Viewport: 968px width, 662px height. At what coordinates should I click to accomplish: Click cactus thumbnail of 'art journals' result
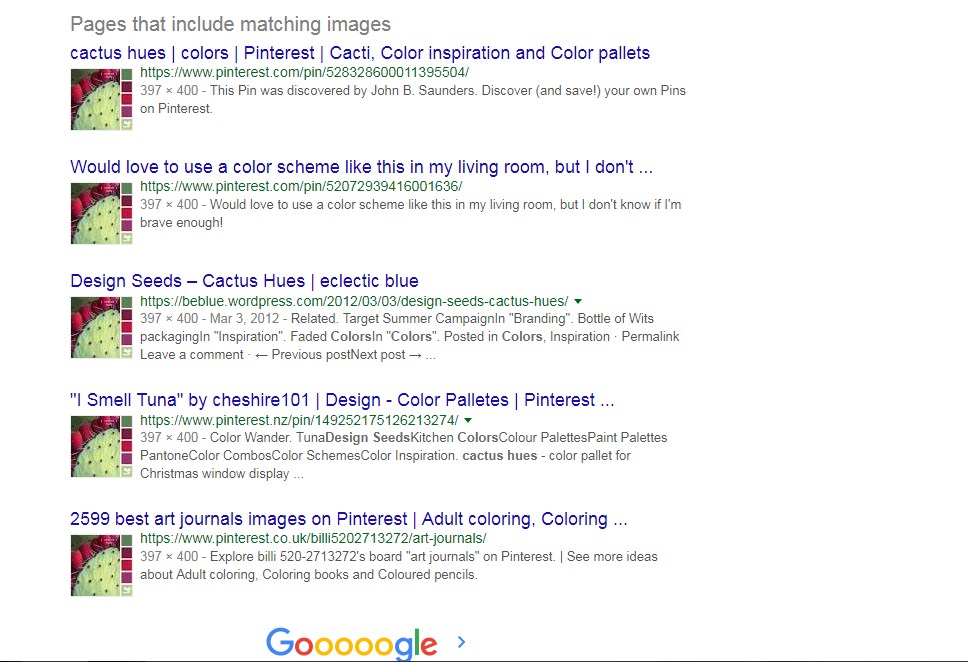pos(101,565)
